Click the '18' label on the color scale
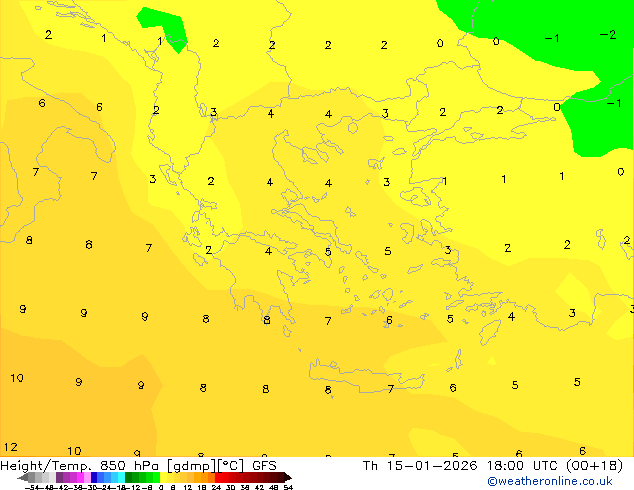 pos(202,487)
